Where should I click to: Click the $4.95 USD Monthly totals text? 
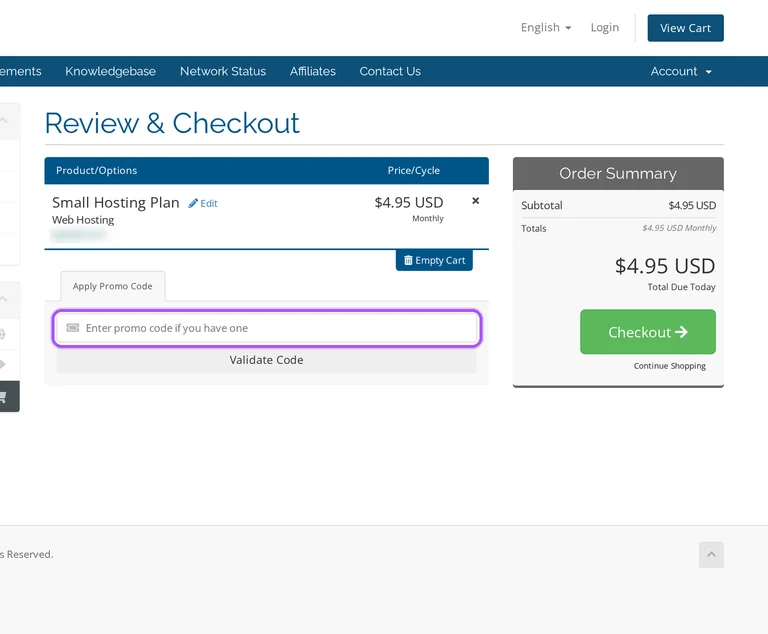(x=679, y=228)
